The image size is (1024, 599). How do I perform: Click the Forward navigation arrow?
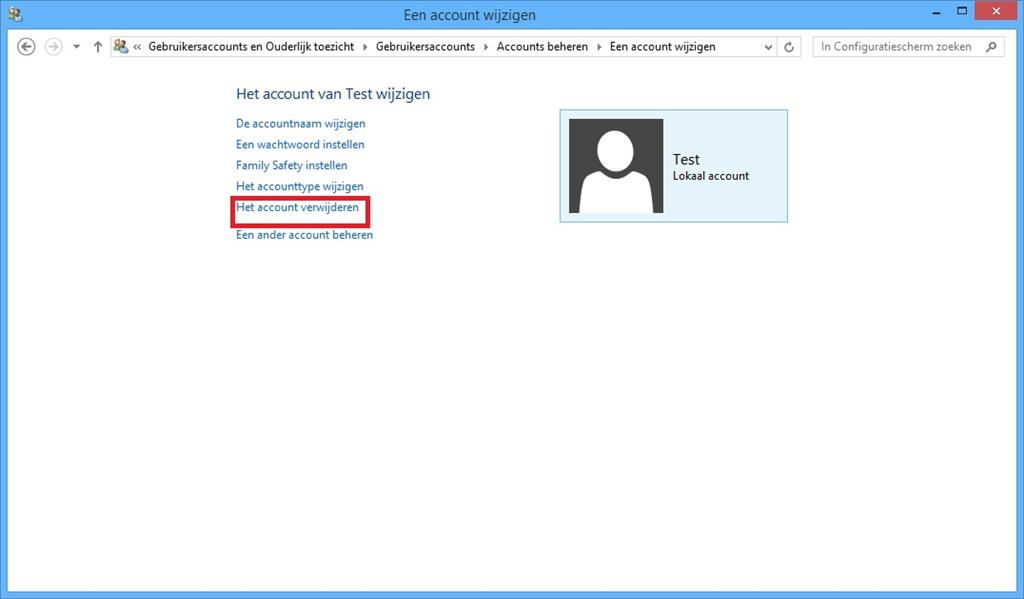(x=54, y=47)
